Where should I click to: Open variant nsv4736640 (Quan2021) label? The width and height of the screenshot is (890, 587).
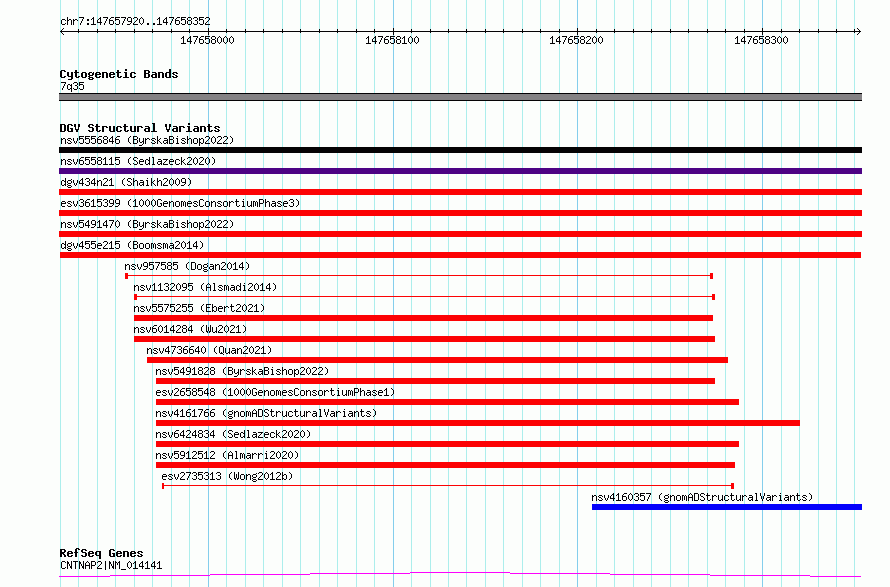point(209,350)
